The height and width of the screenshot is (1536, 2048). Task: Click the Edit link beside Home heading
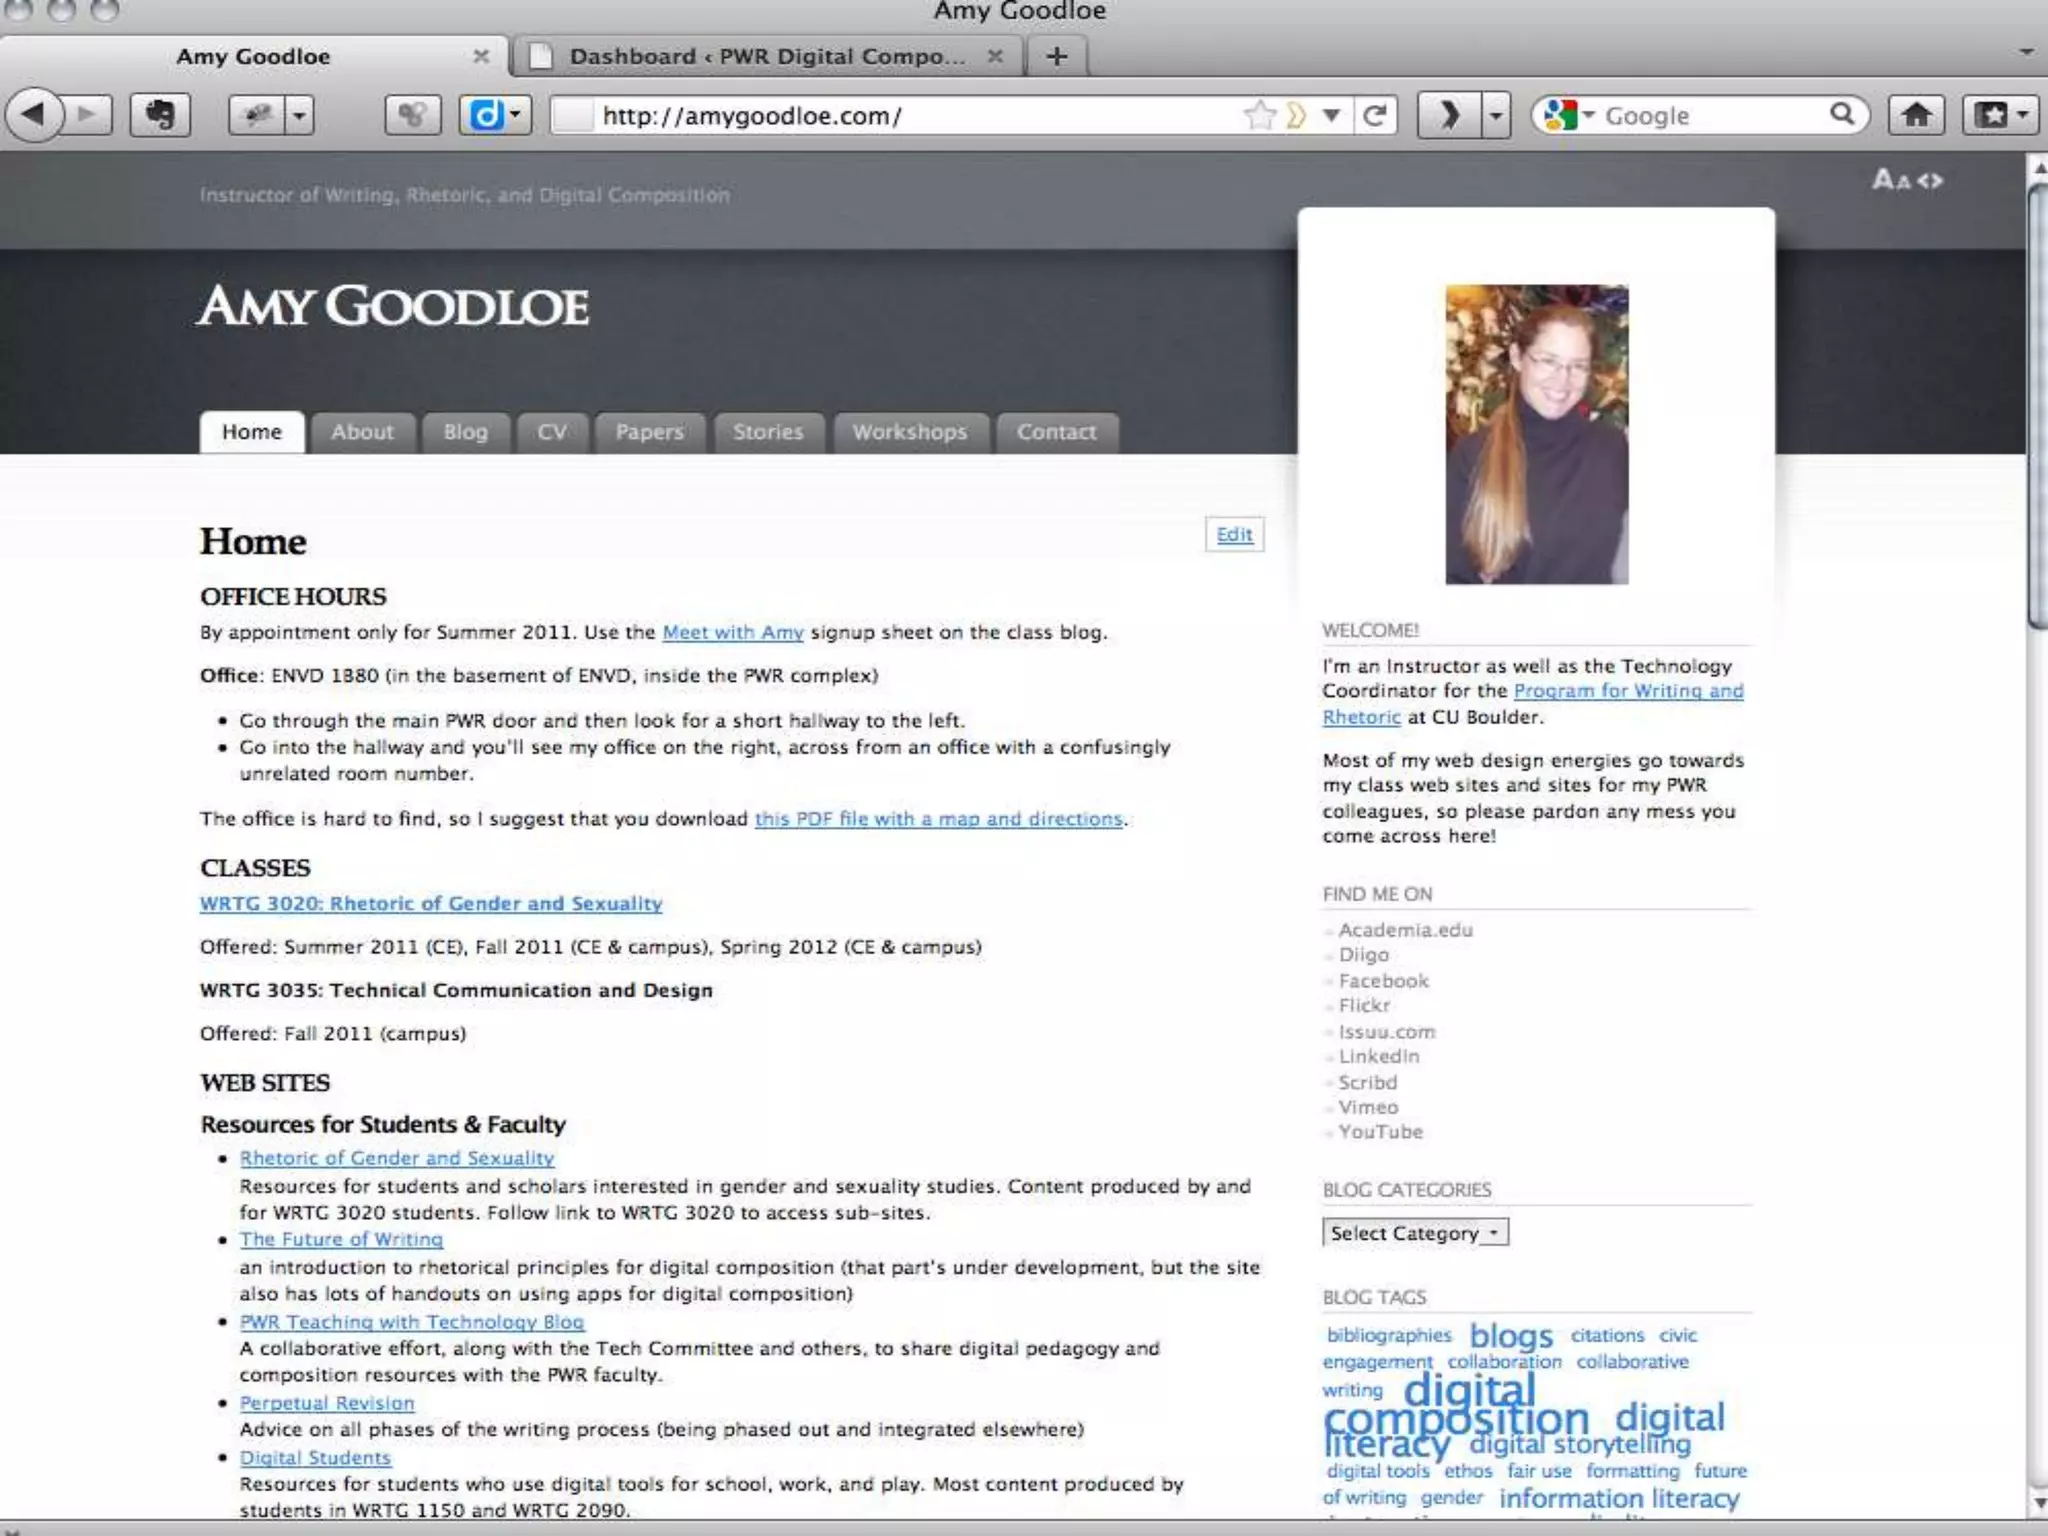[x=1234, y=535]
